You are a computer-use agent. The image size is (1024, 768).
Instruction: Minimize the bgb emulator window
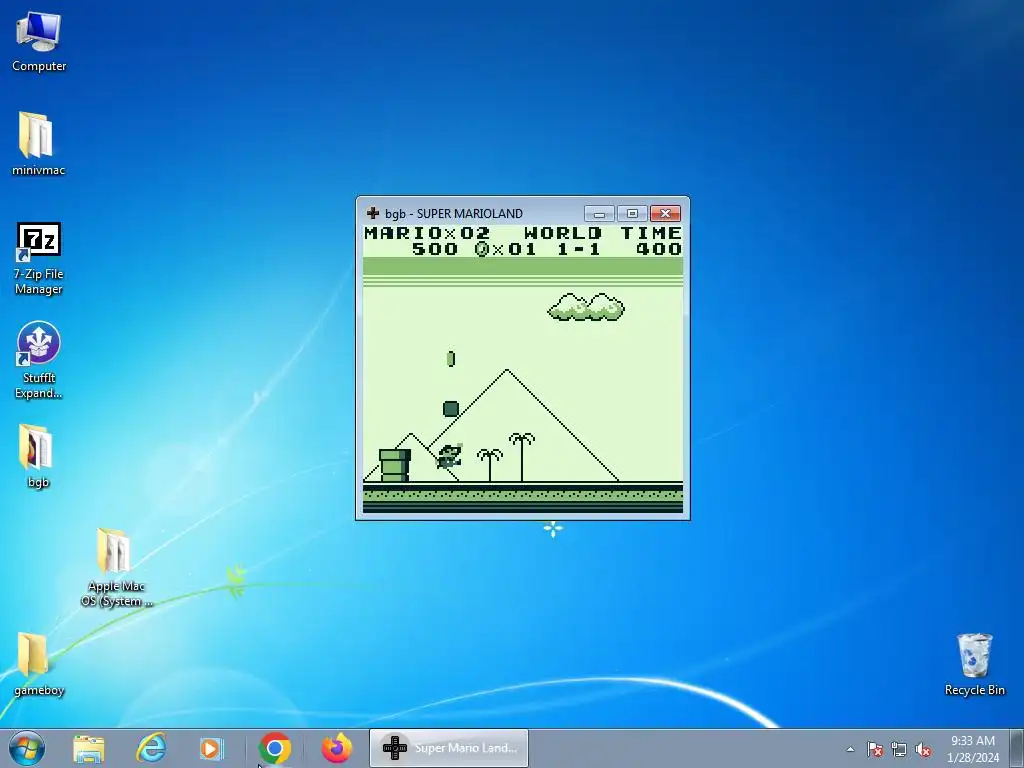click(599, 214)
